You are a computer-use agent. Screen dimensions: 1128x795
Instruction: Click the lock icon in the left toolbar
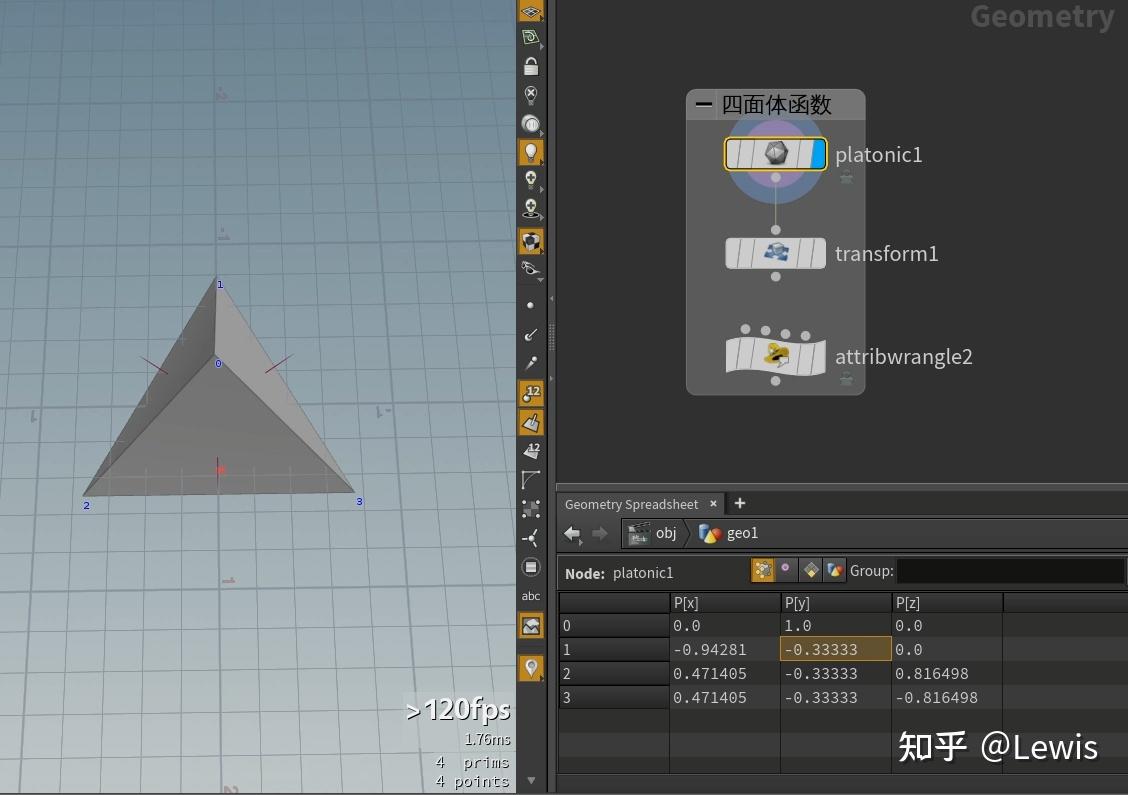coord(531,65)
